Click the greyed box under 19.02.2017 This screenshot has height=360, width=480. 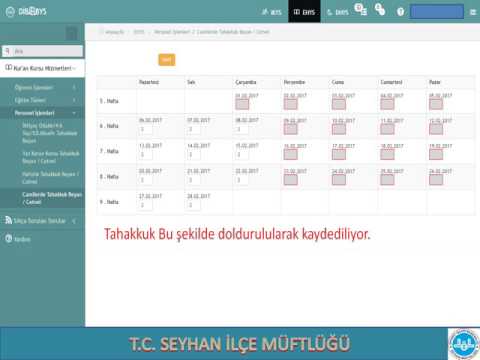pyautogui.click(x=436, y=155)
